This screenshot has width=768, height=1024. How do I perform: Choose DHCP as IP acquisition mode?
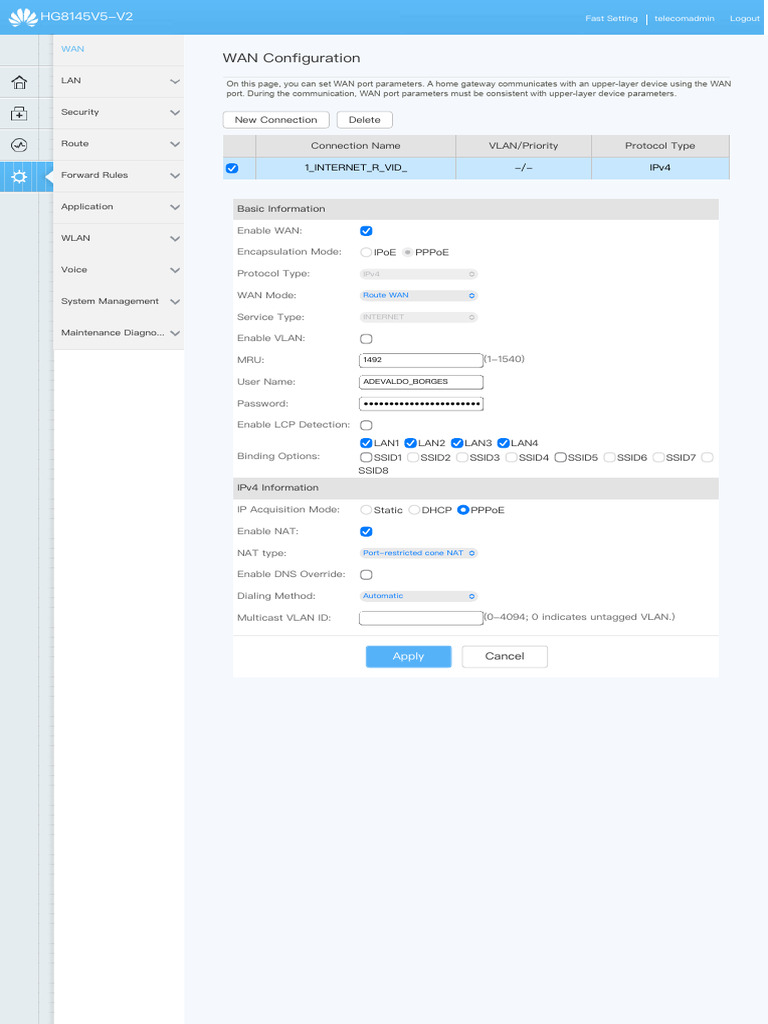coord(414,510)
